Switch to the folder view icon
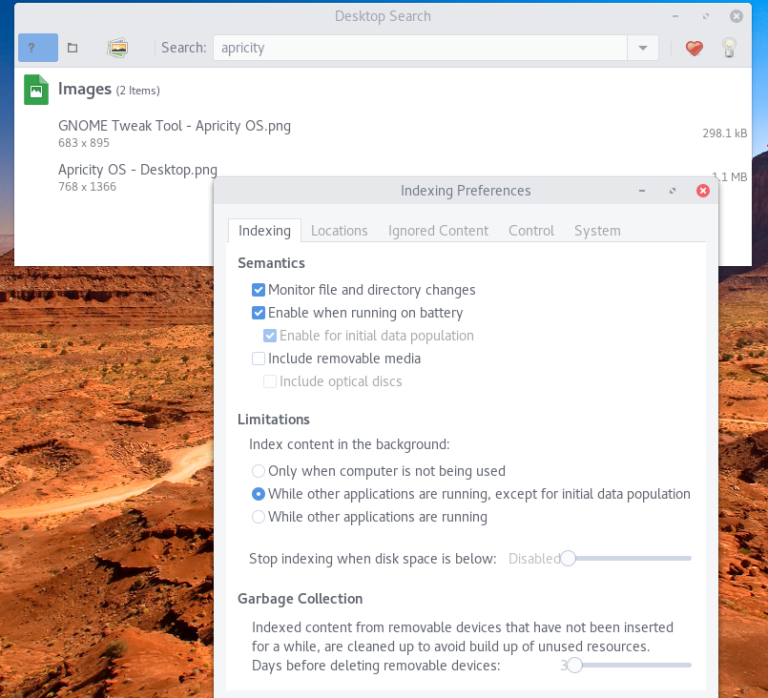The width and height of the screenshot is (768, 698). (x=72, y=48)
